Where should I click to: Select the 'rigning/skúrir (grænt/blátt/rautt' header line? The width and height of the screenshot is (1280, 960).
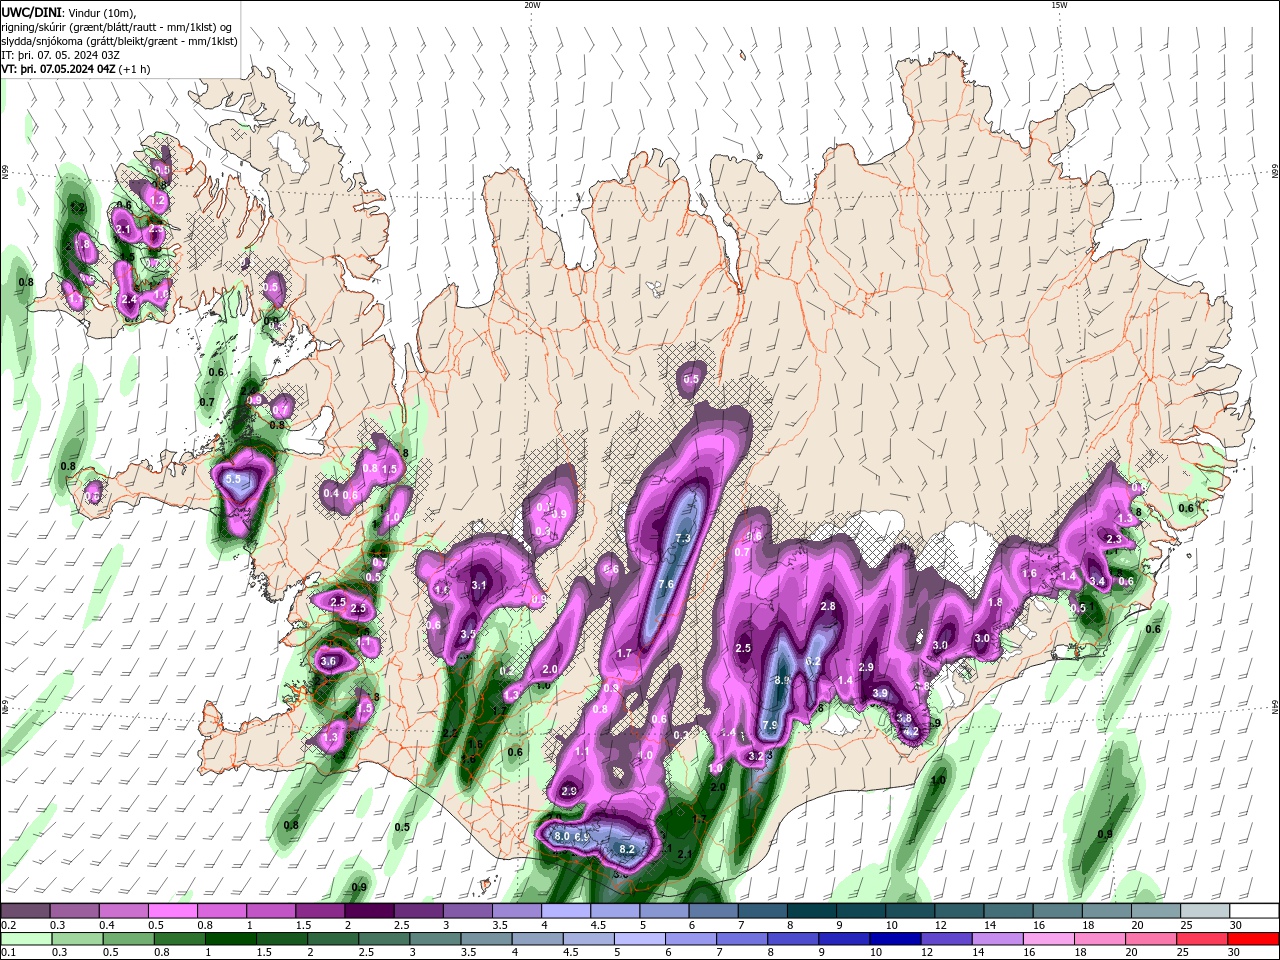pyautogui.click(x=118, y=26)
